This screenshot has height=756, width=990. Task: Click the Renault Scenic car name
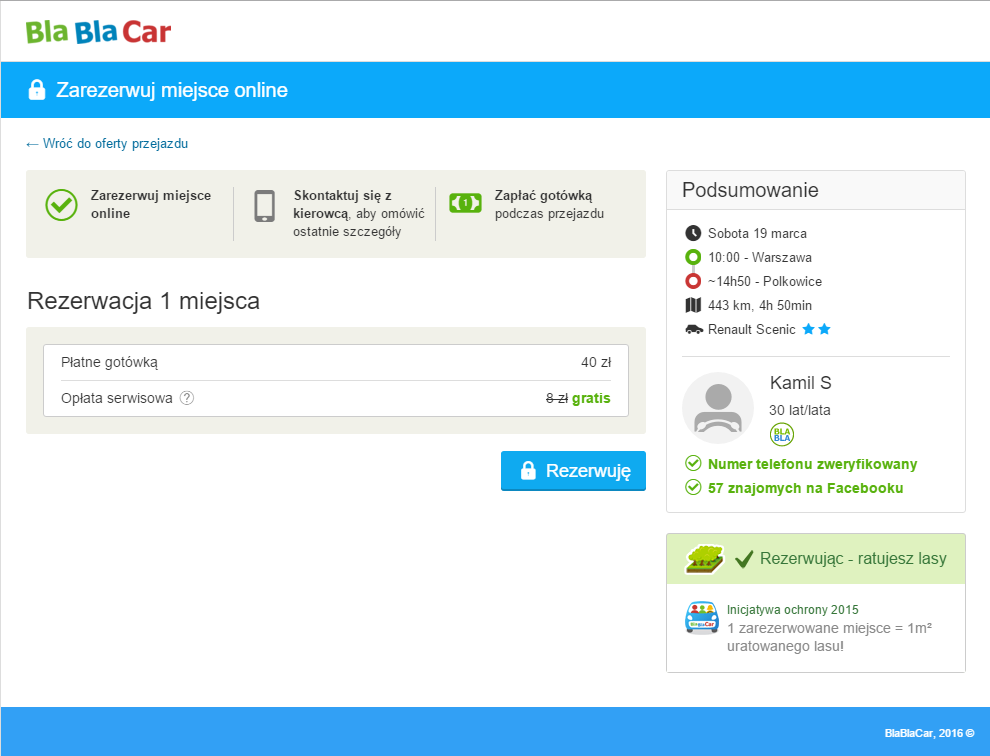(x=751, y=329)
